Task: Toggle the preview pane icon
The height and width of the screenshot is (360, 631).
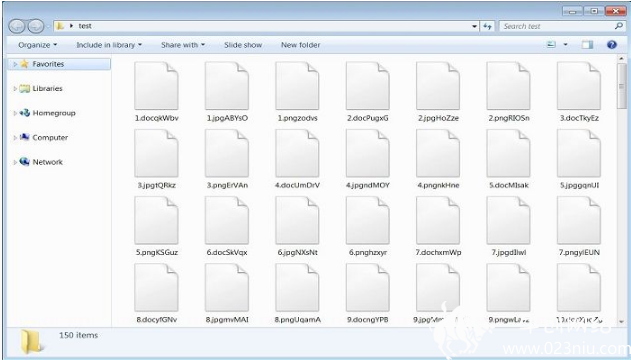Action: coord(588,45)
